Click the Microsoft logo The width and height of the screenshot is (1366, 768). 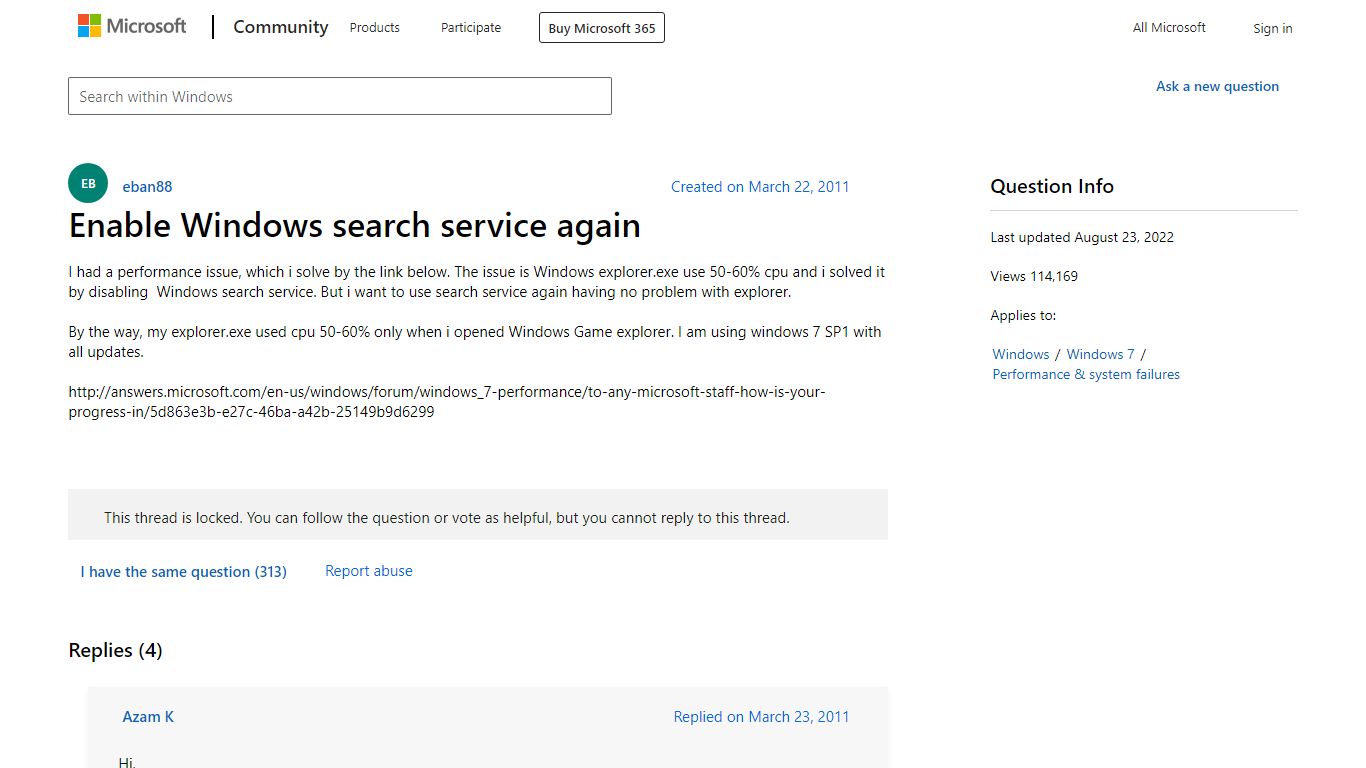pyautogui.click(x=132, y=26)
